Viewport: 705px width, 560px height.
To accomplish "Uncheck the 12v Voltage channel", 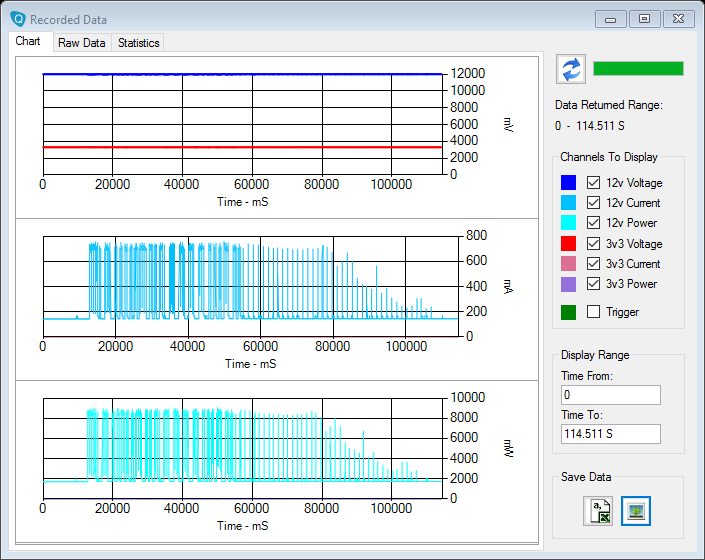I will (x=593, y=183).
